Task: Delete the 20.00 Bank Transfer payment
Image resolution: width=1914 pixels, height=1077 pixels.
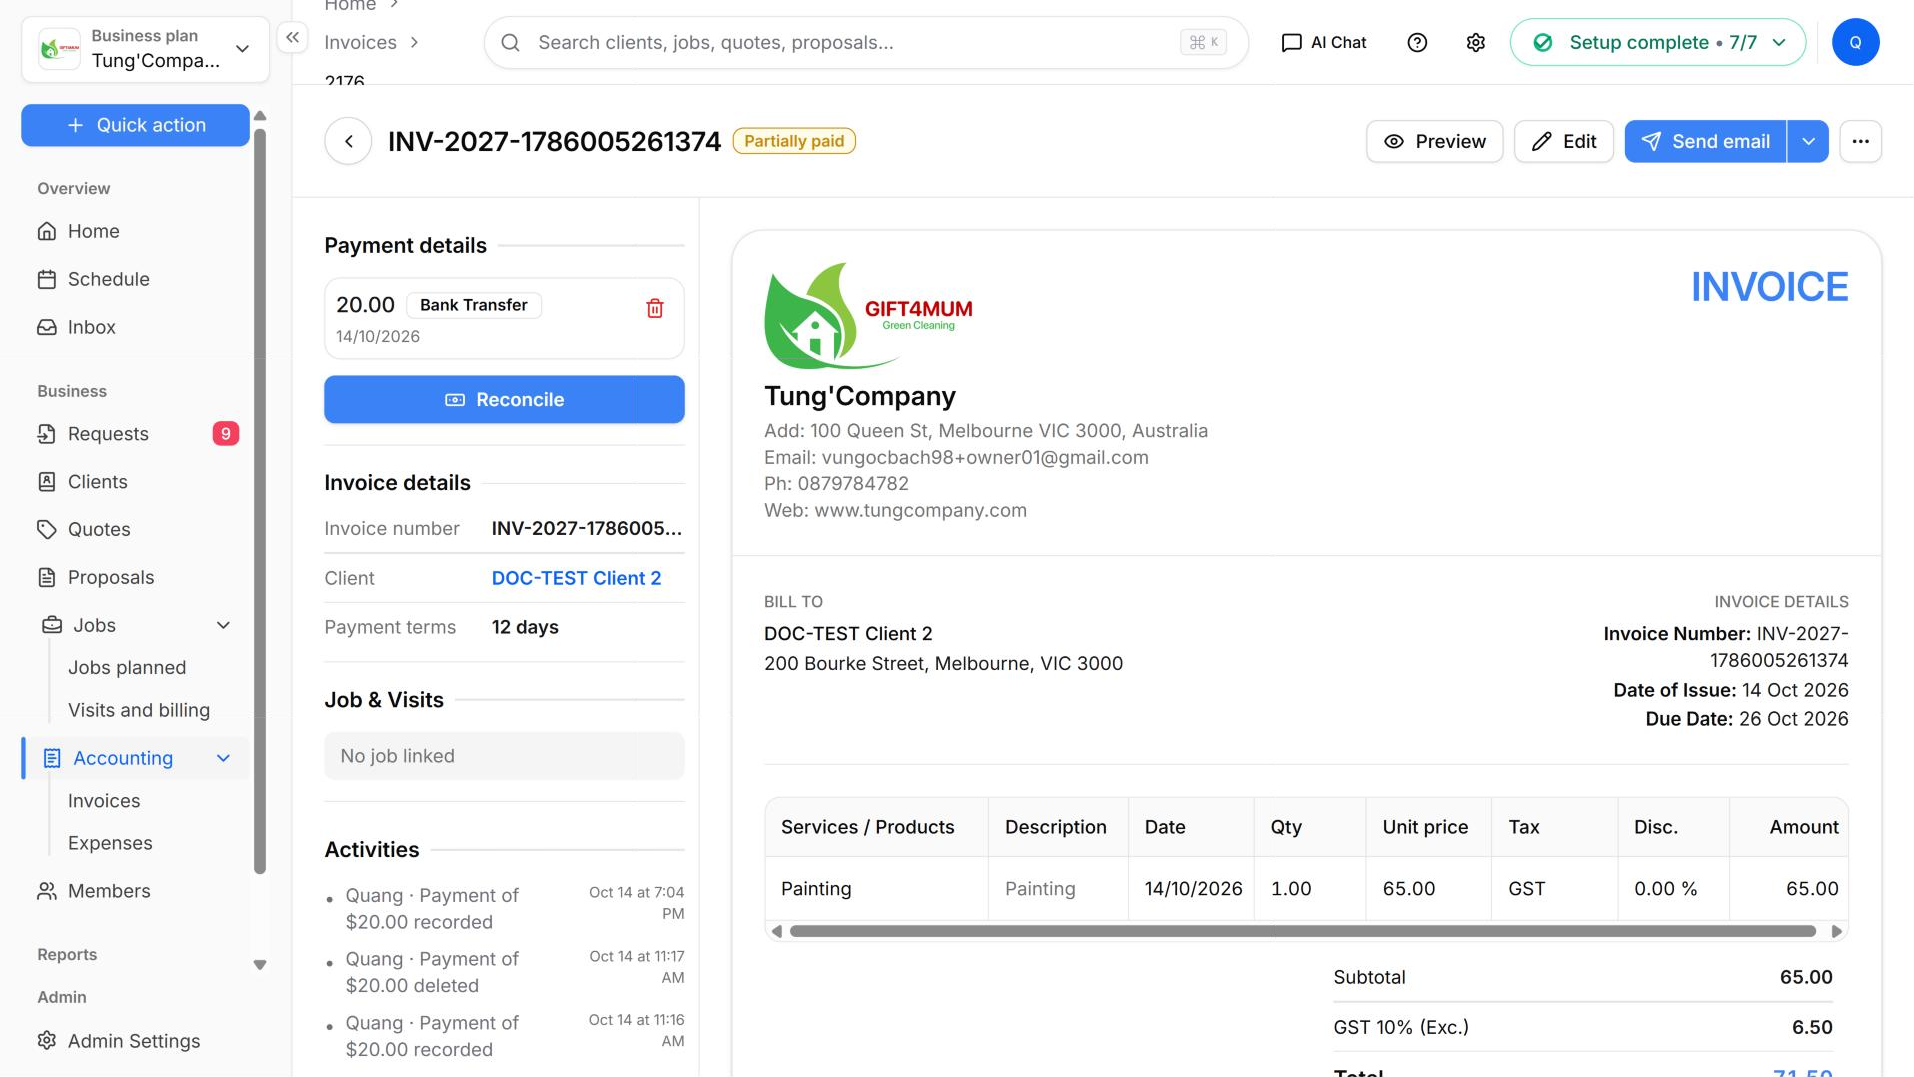Action: pyautogui.click(x=655, y=308)
